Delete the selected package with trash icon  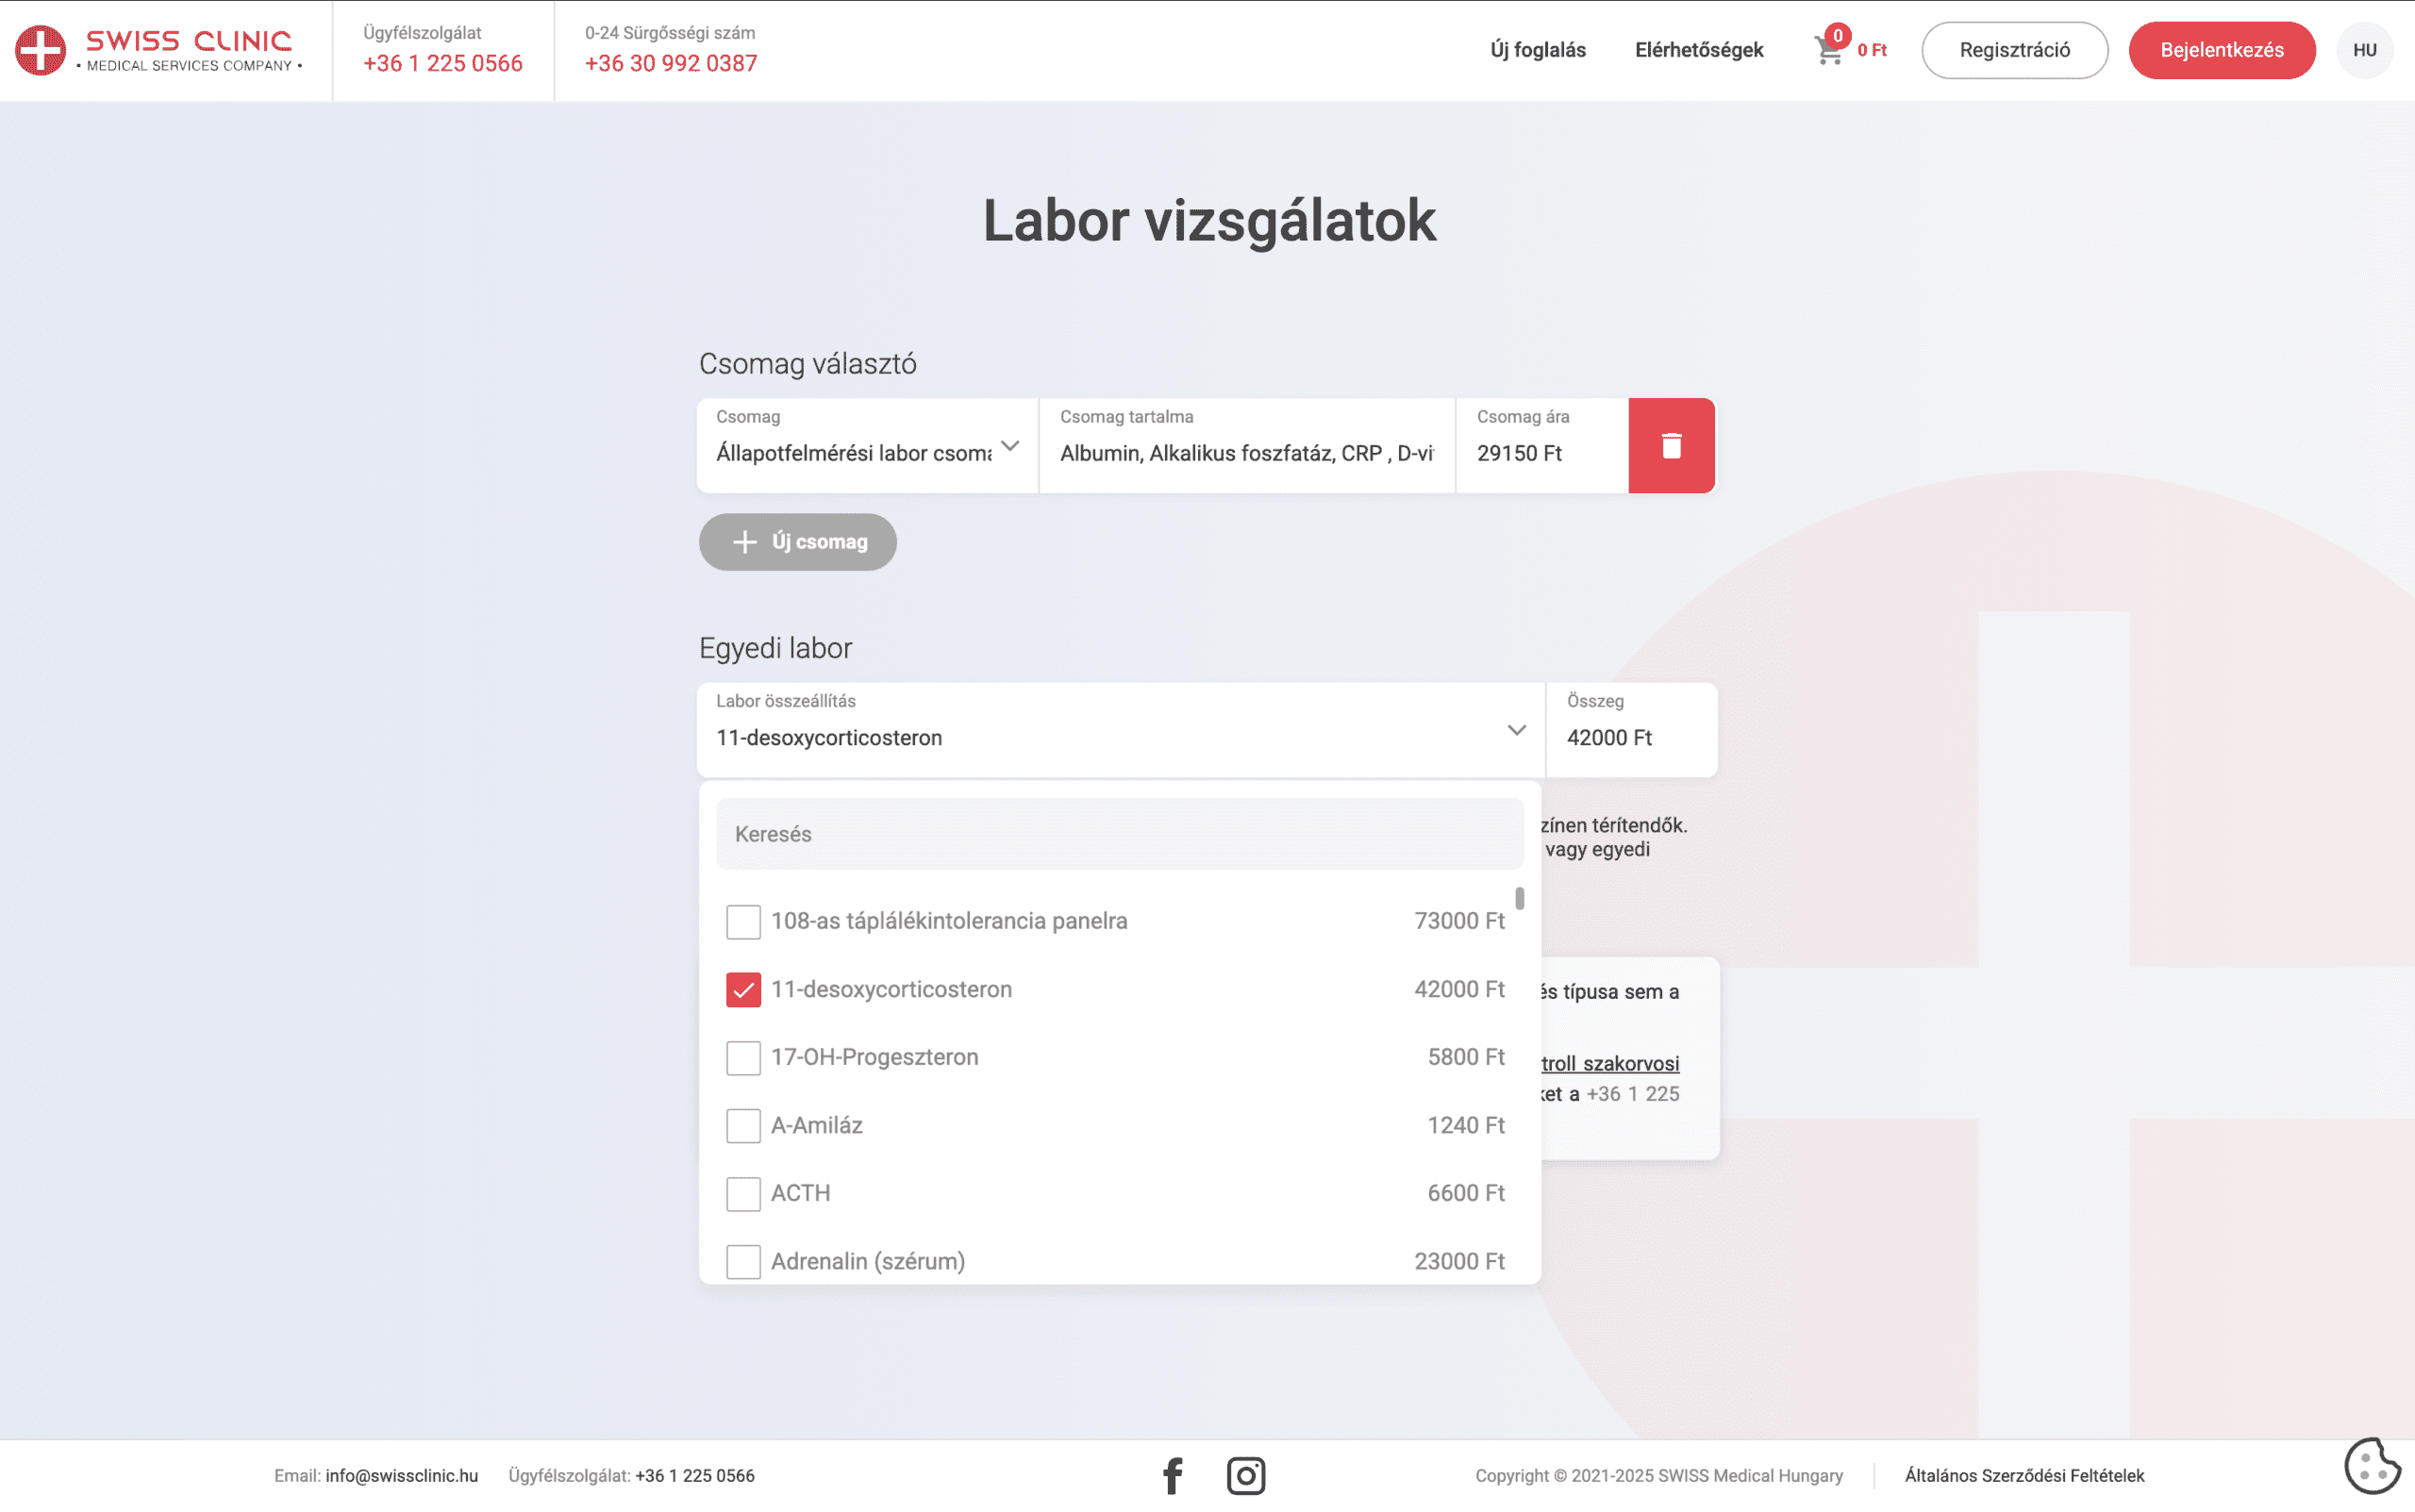point(1671,446)
